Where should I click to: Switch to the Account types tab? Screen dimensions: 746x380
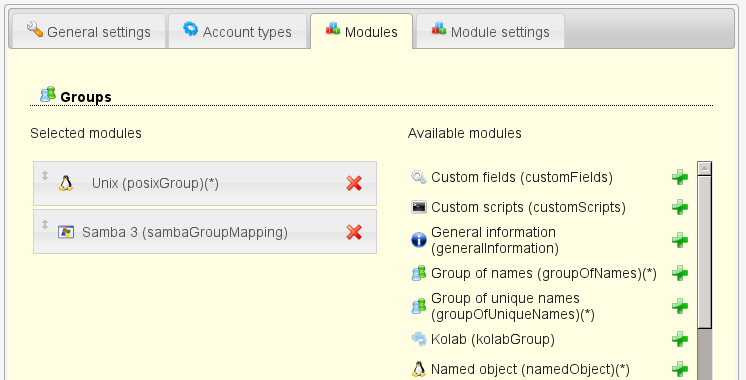point(237,31)
